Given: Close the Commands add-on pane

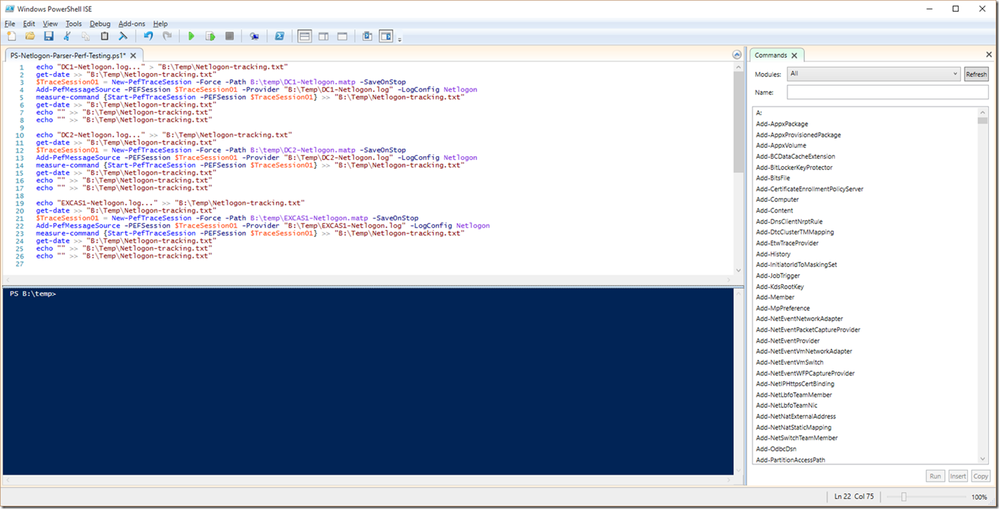Looking at the screenshot, I should [989, 55].
